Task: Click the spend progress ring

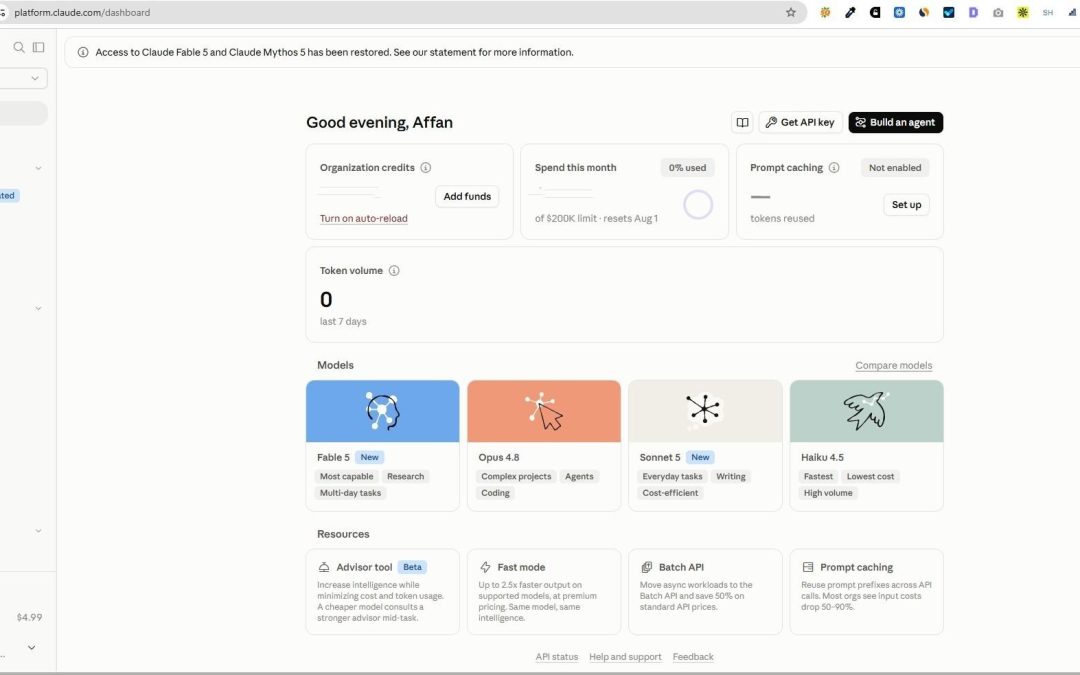Action: point(698,205)
